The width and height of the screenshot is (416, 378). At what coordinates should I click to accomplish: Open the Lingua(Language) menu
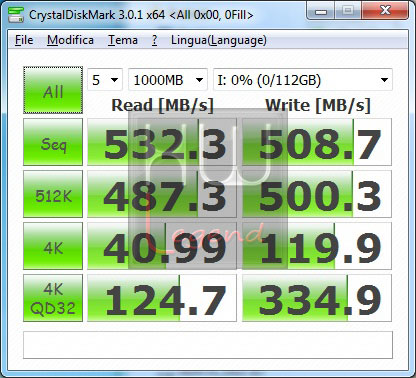point(219,40)
